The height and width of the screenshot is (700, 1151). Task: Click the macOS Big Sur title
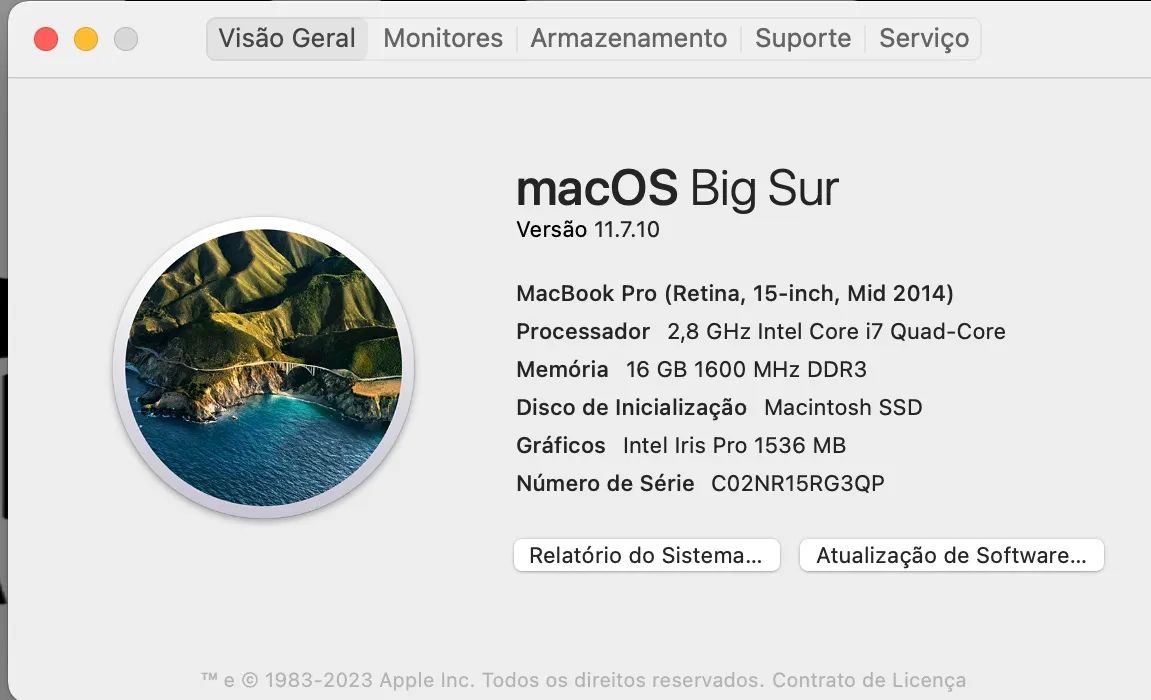click(x=677, y=188)
